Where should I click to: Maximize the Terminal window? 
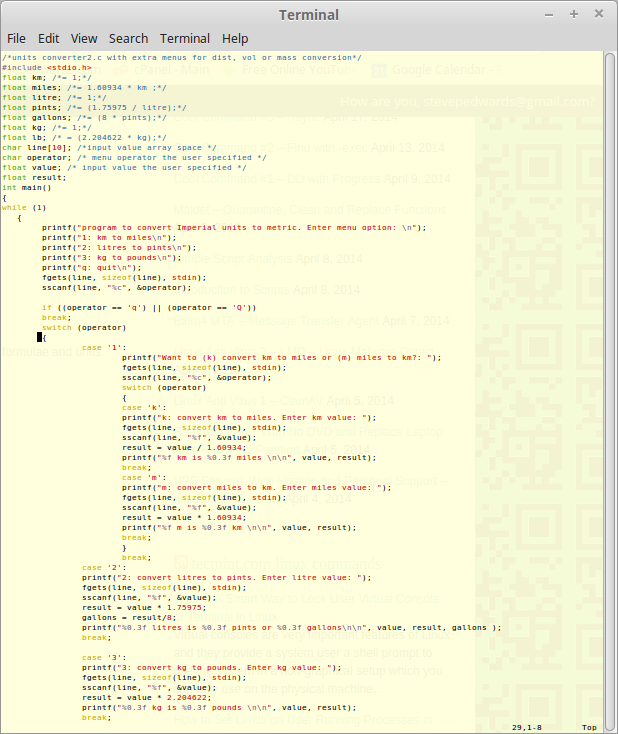[574, 15]
